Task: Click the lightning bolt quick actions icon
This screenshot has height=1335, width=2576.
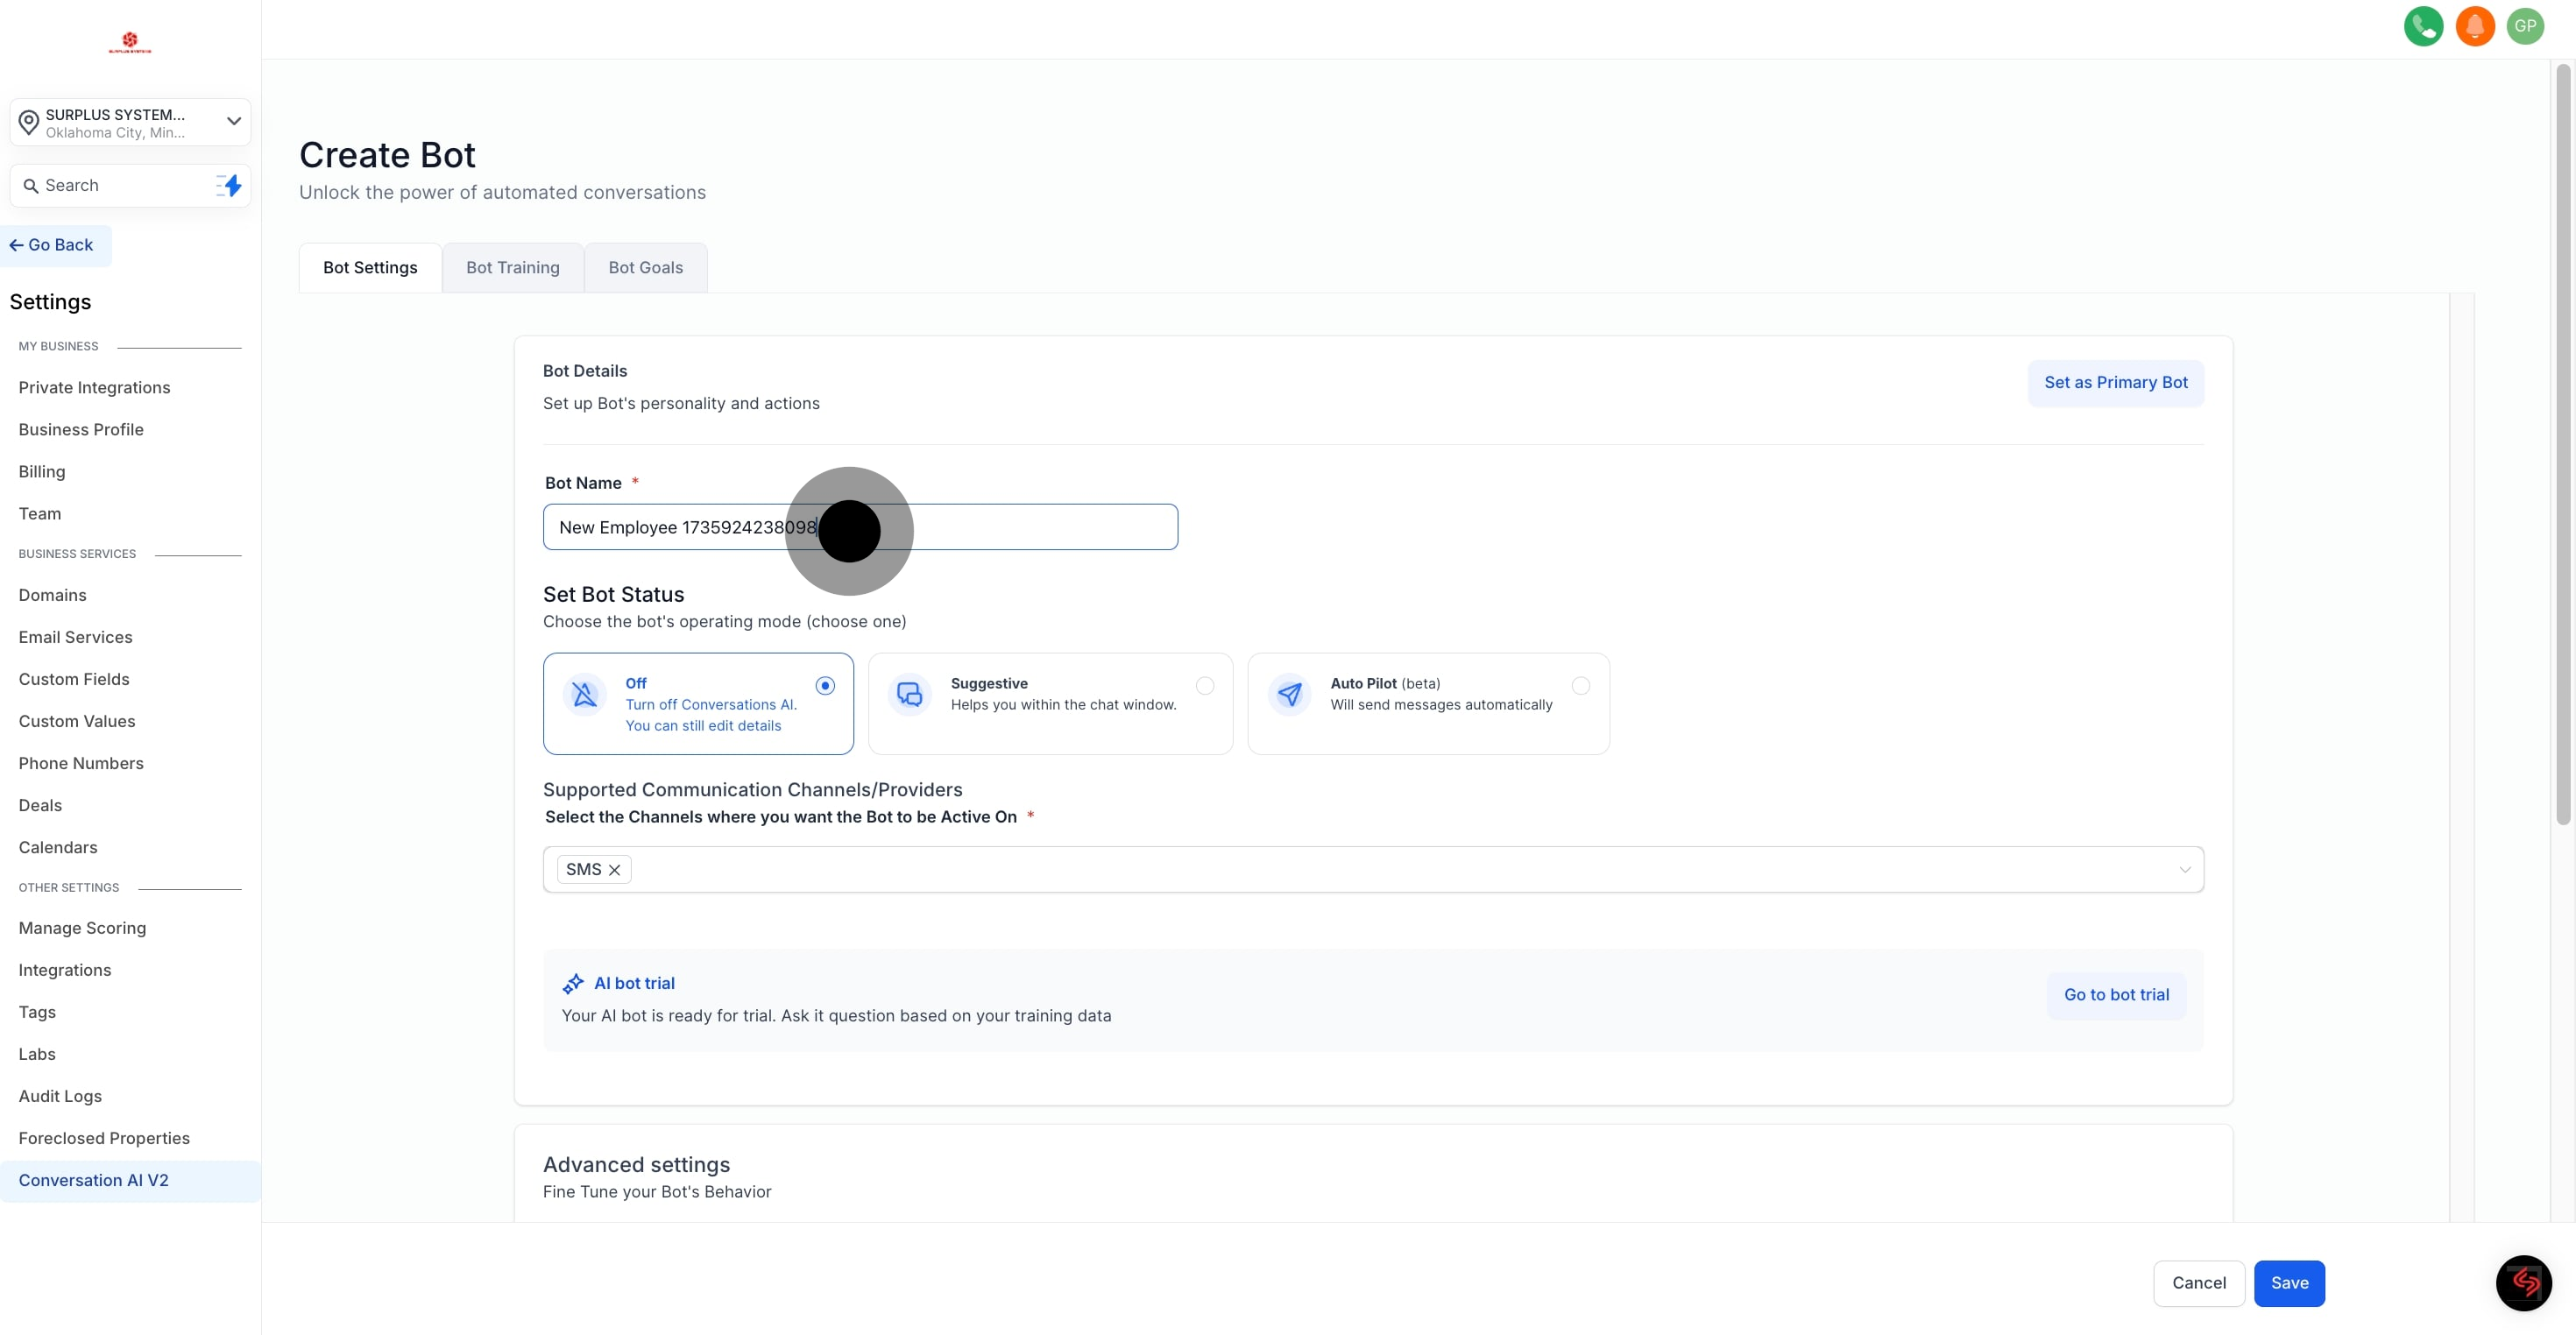Action: (x=230, y=185)
